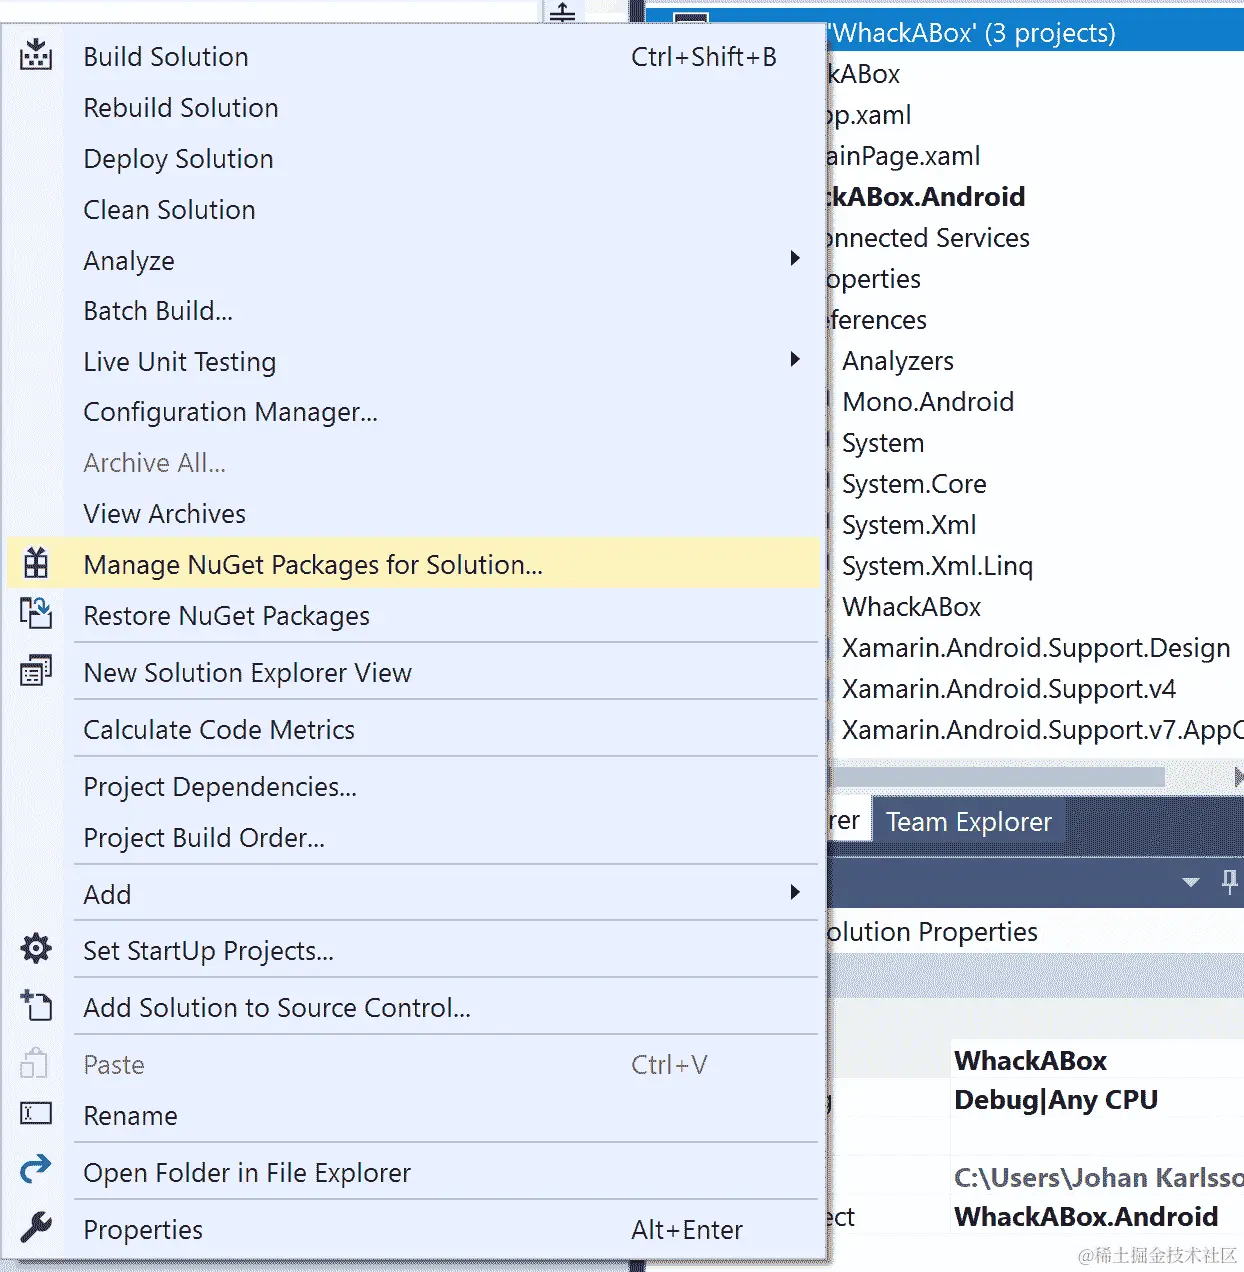
Task: Select View Archives
Action: (x=413, y=514)
